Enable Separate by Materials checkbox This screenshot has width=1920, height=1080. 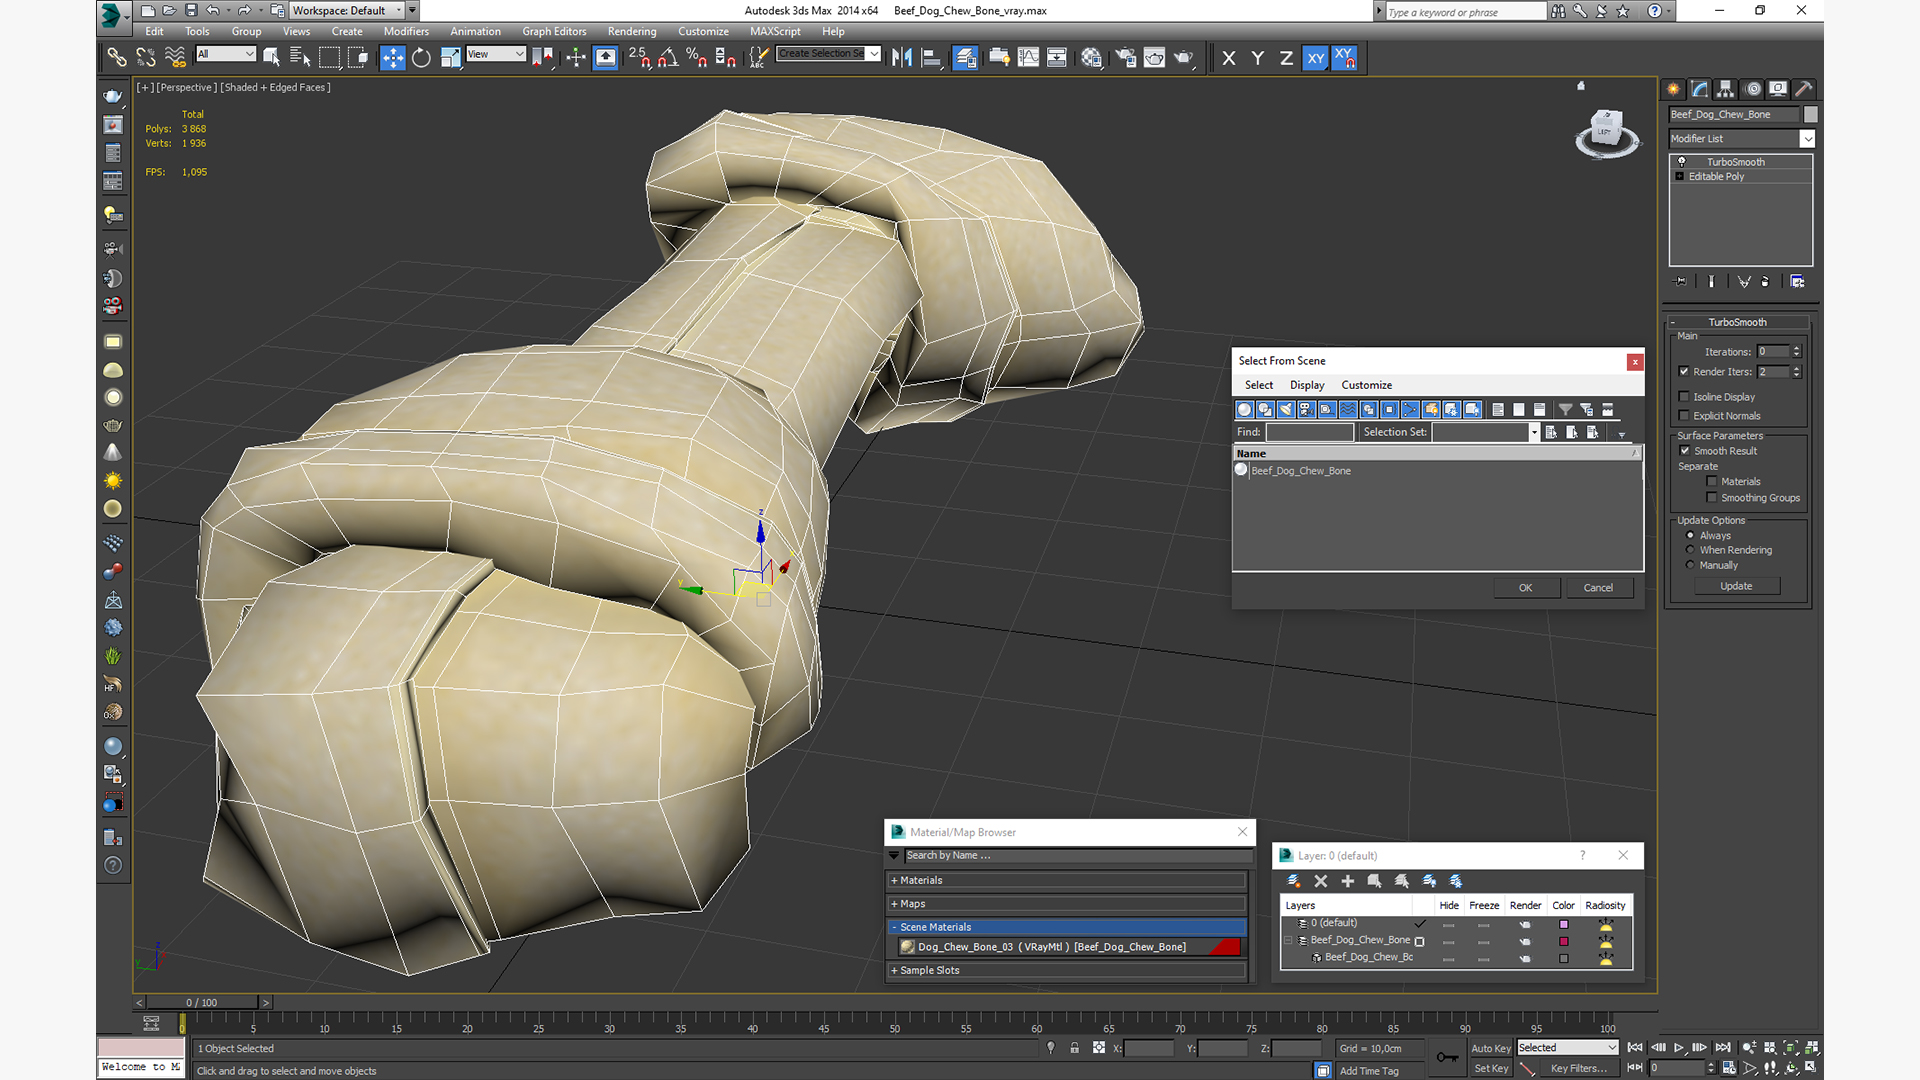[x=1712, y=482]
